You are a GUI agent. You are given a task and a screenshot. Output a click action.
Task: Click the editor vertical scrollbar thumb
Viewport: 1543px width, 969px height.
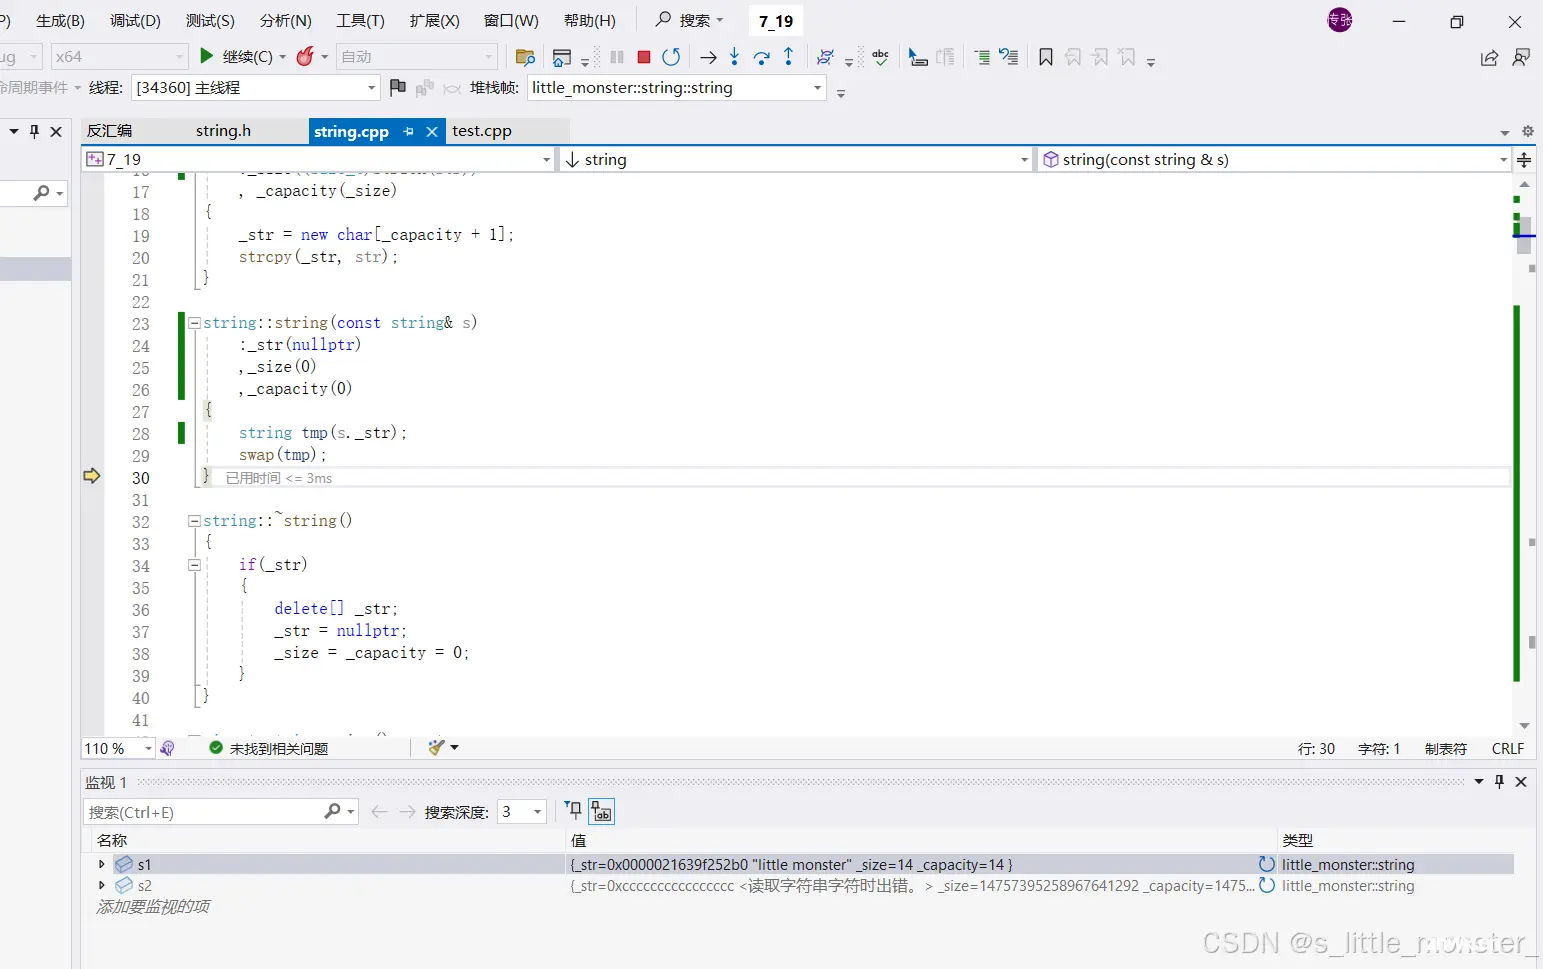click(x=1524, y=235)
